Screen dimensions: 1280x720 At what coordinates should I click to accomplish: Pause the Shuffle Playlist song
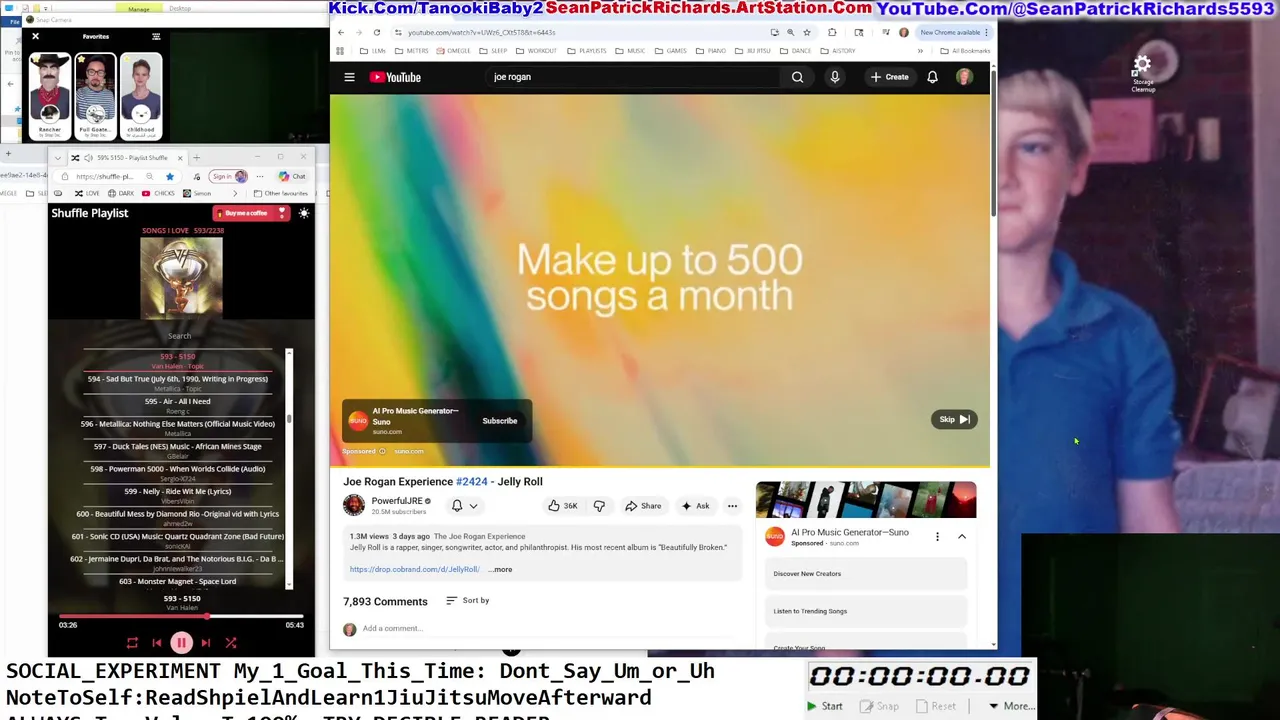(x=181, y=643)
